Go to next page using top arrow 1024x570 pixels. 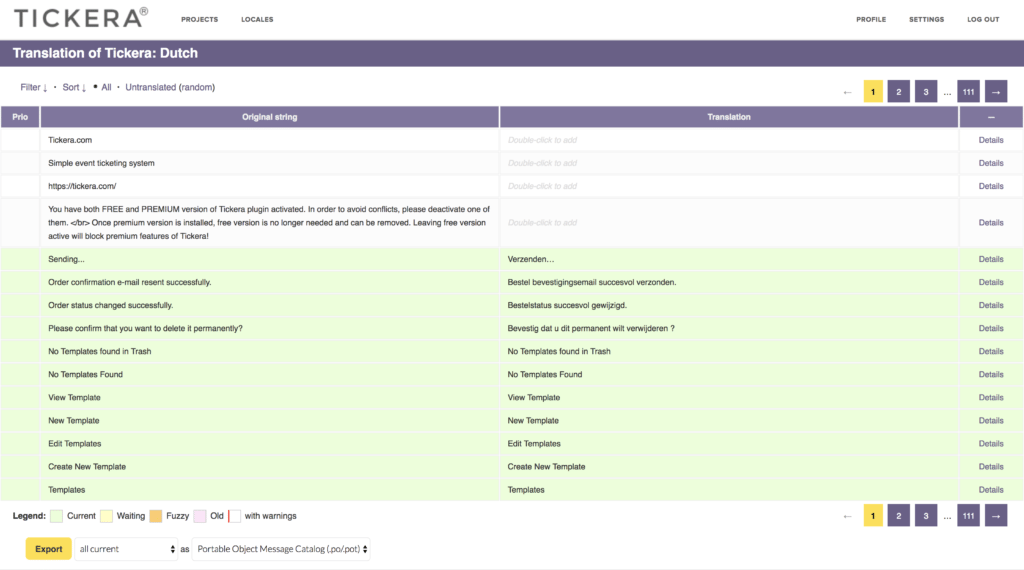coord(996,92)
